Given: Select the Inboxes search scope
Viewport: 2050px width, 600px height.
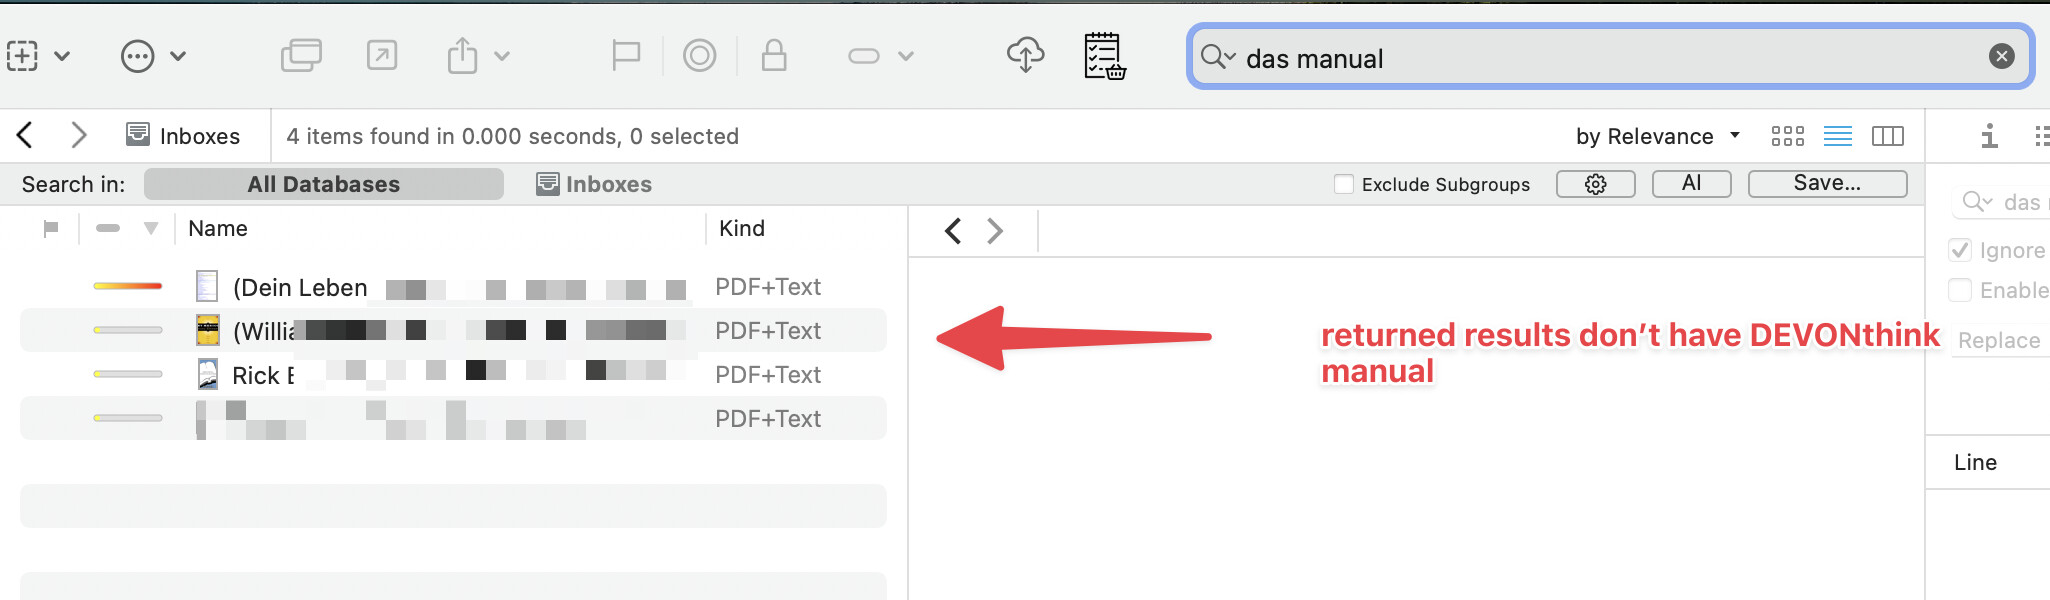Looking at the screenshot, I should 594,184.
